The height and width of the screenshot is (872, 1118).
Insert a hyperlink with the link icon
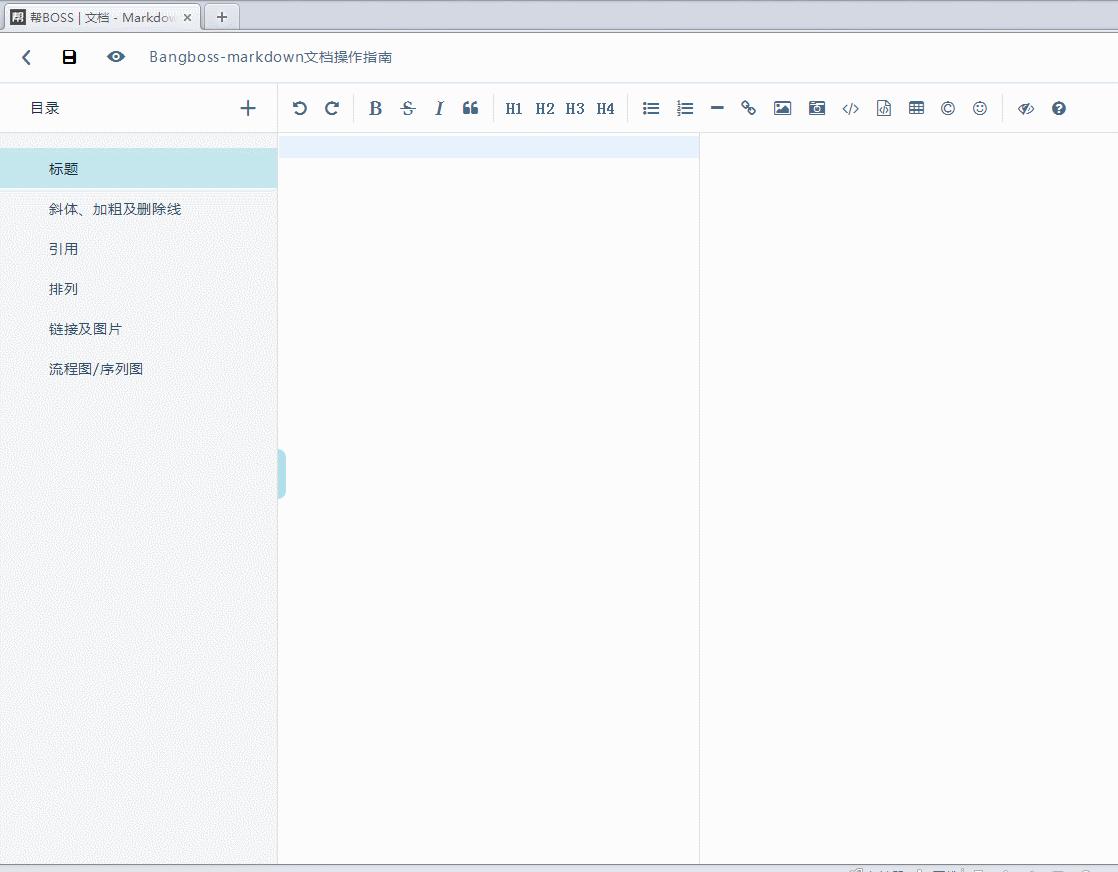click(748, 108)
